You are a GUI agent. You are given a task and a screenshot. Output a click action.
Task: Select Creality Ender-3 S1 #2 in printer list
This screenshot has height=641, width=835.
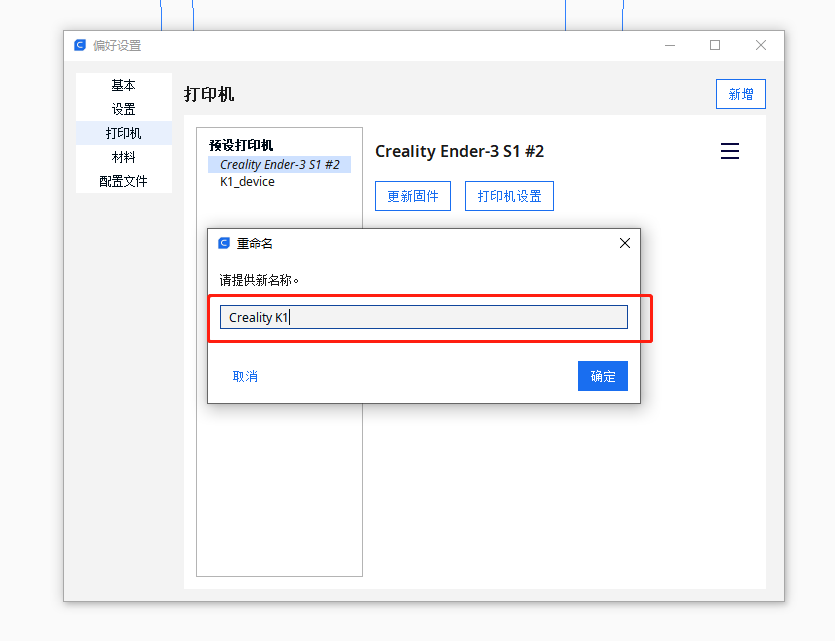pos(280,165)
